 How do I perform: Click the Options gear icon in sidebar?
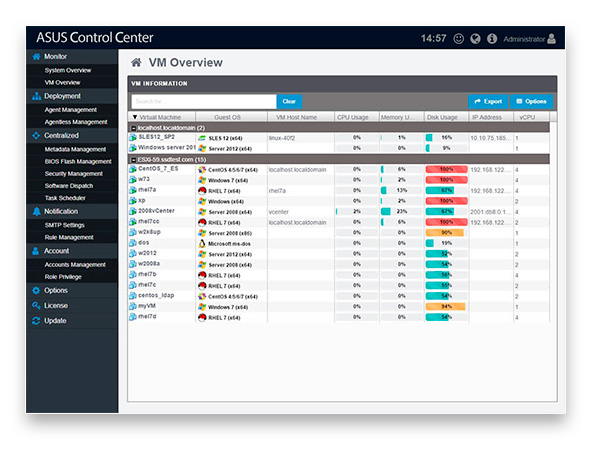click(36, 290)
